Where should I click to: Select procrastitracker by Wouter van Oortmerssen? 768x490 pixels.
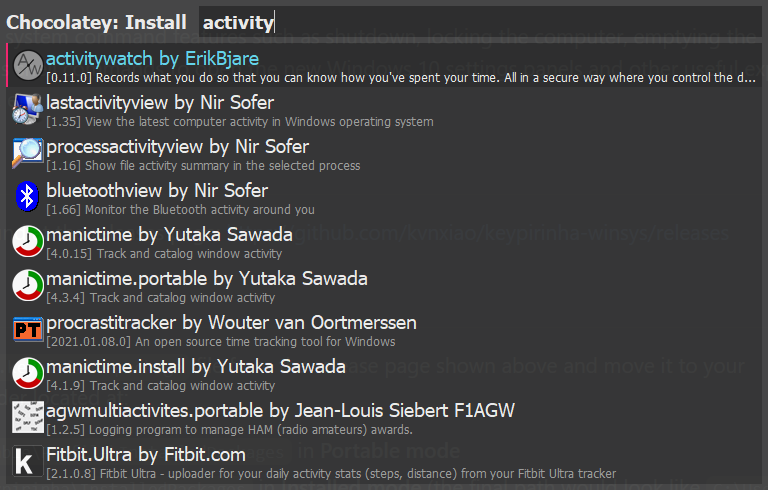(x=384, y=329)
